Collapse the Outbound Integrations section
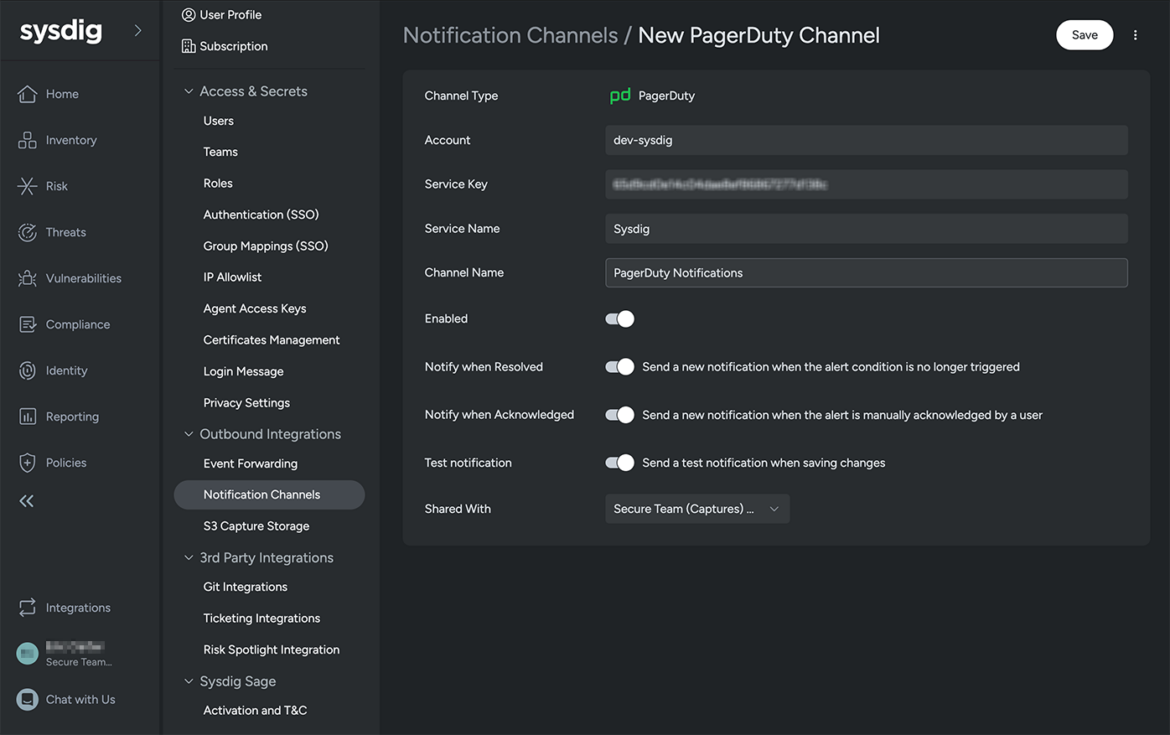 [189, 434]
